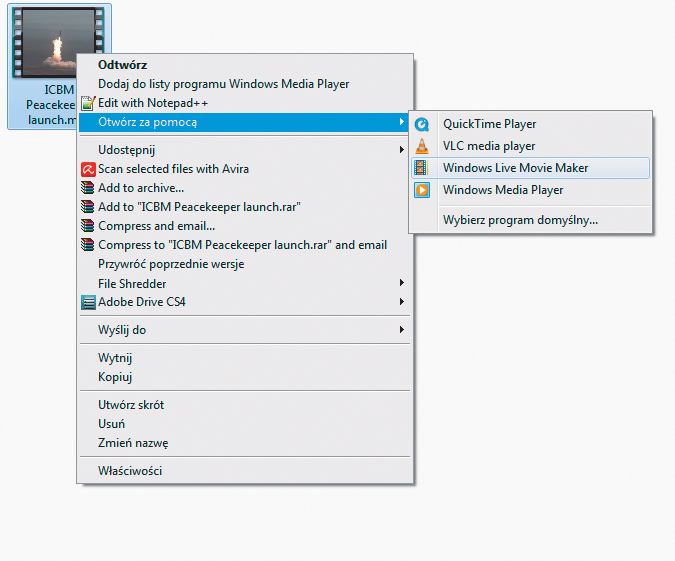This screenshot has width=675, height=561.
Task: Click the VLC media player cone icon
Action: coord(423,146)
